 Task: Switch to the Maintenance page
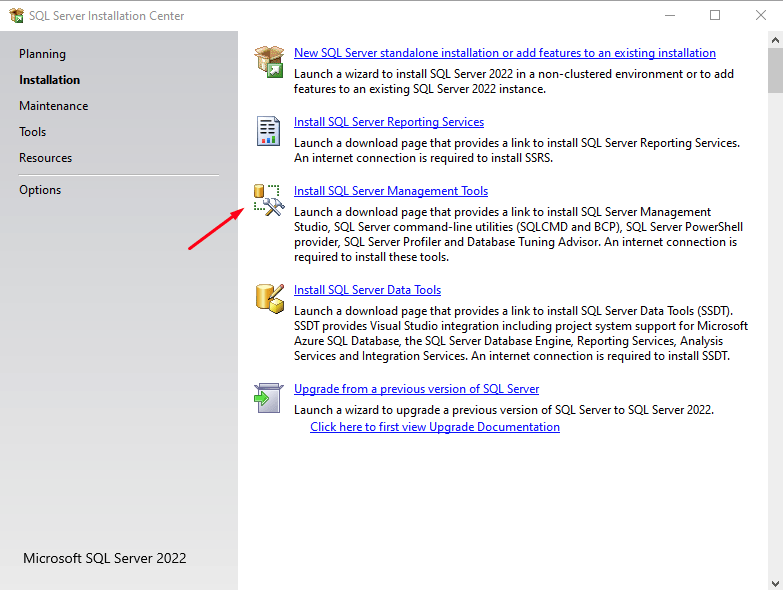(53, 106)
